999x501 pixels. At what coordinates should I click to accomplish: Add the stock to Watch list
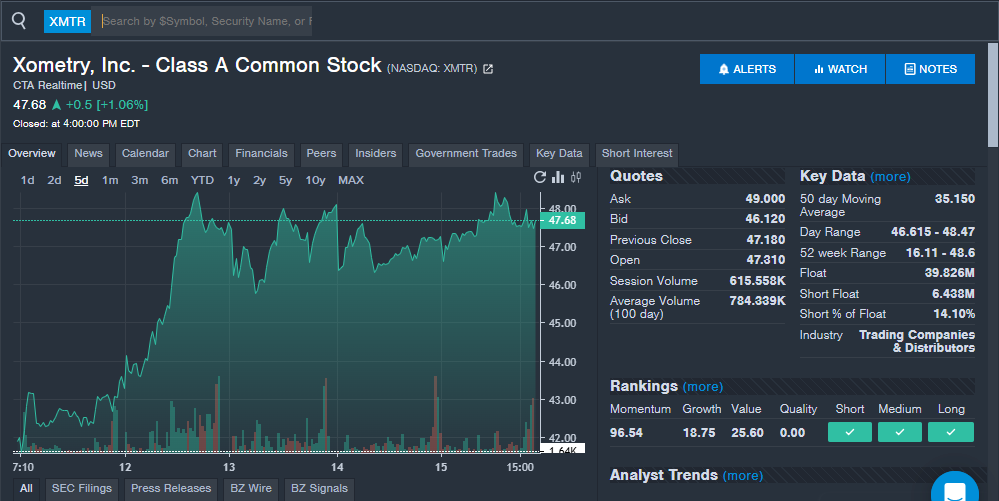(x=840, y=69)
